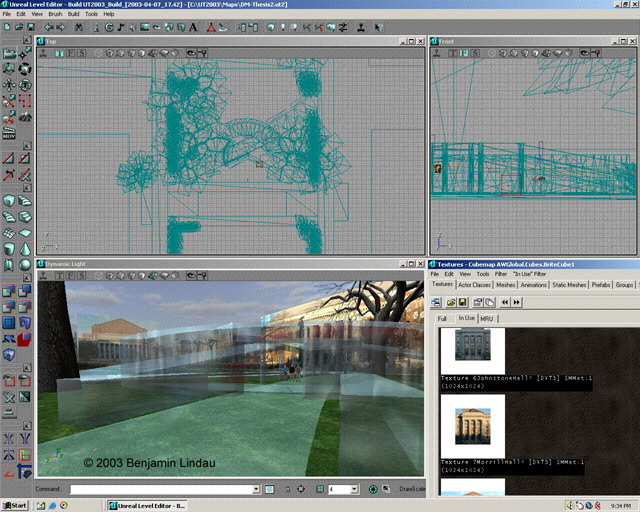Toggle realtime preview in Dynamic Light viewport
640x512 pixels.
click(x=45, y=274)
